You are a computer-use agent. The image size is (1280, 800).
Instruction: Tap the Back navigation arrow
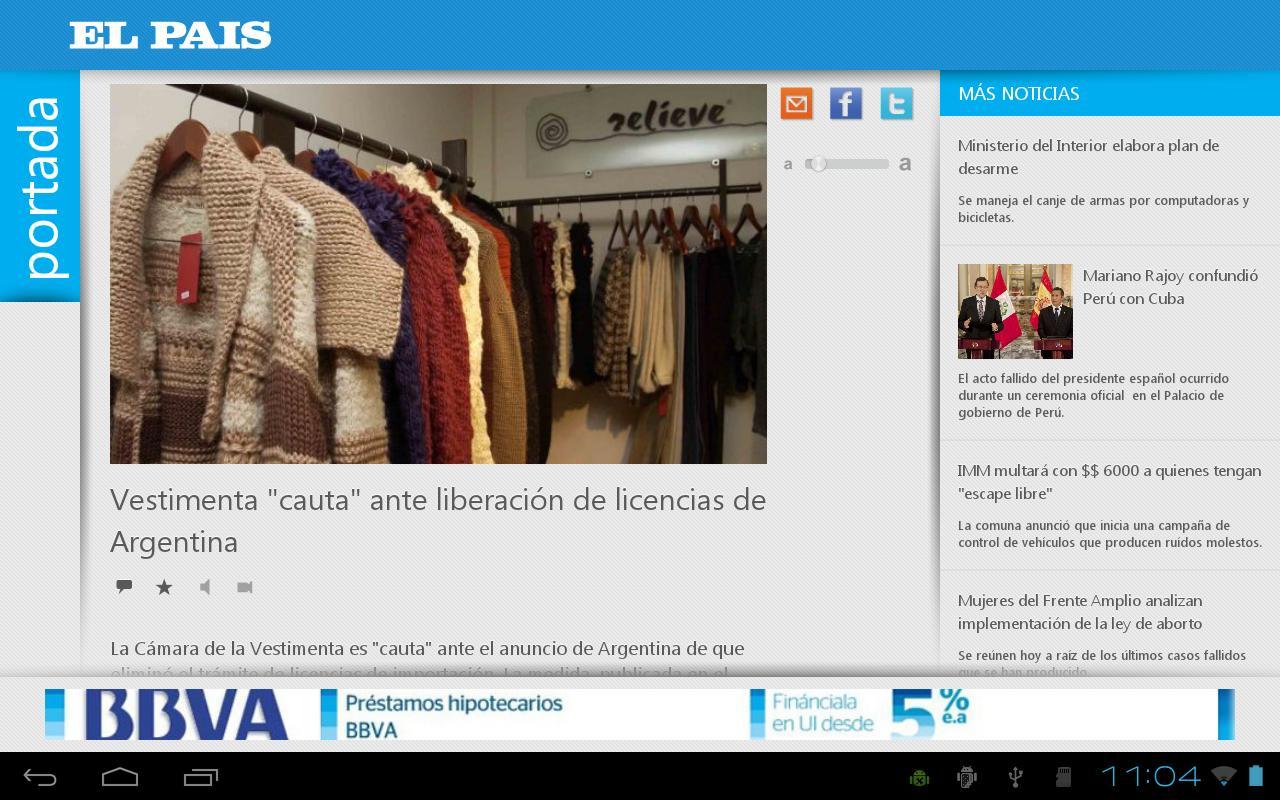click(x=40, y=775)
